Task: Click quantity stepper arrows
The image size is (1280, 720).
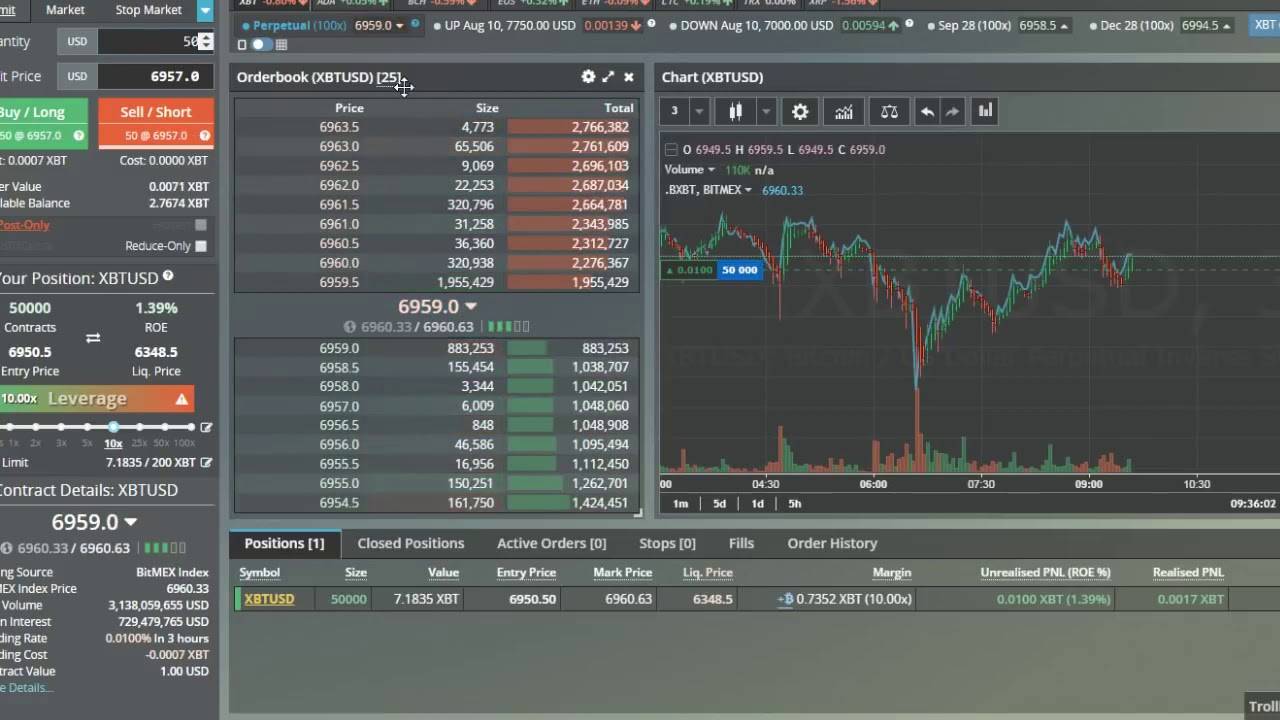Action: pos(206,41)
